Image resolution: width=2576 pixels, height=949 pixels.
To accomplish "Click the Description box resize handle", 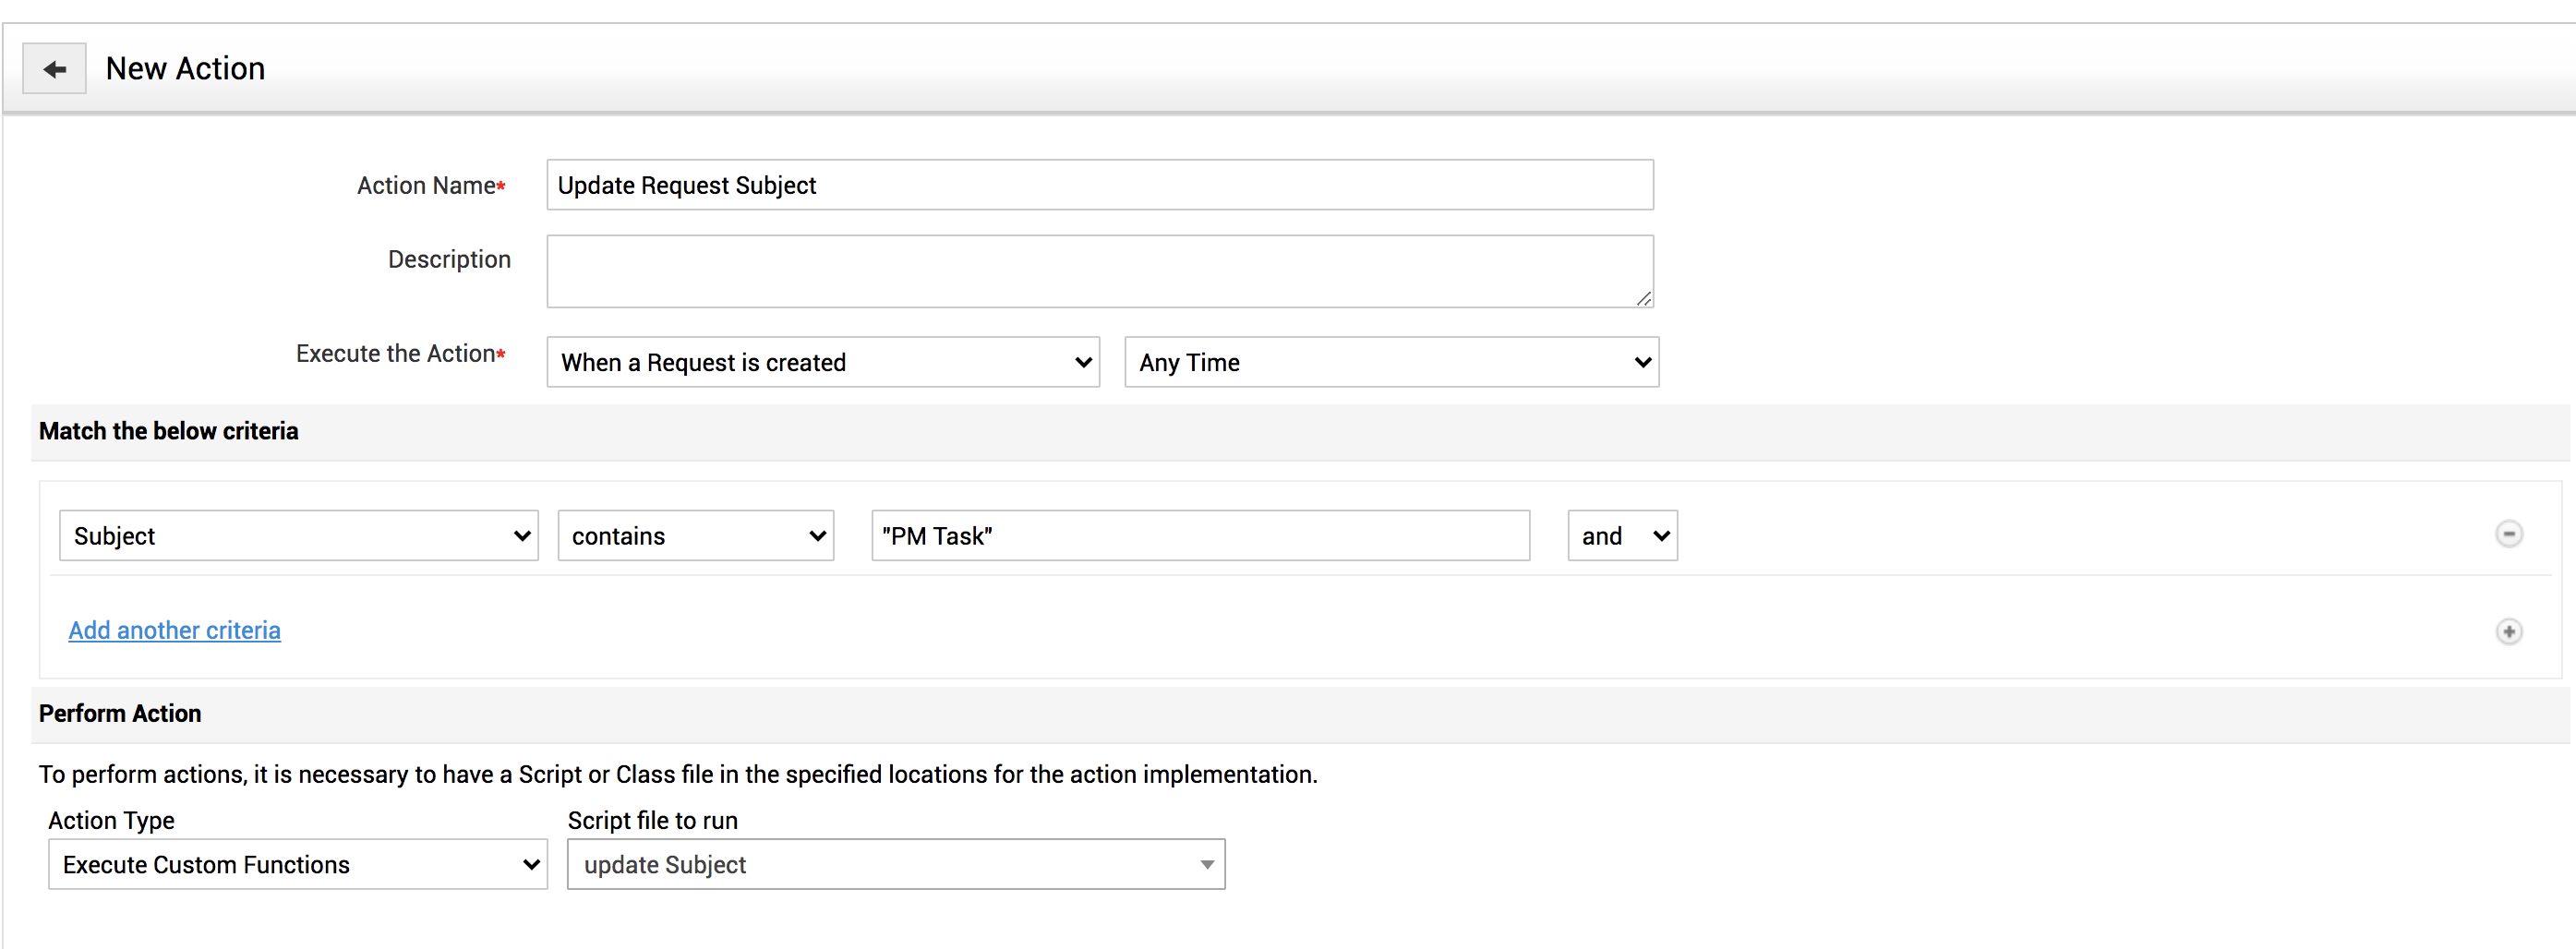I will [1643, 298].
